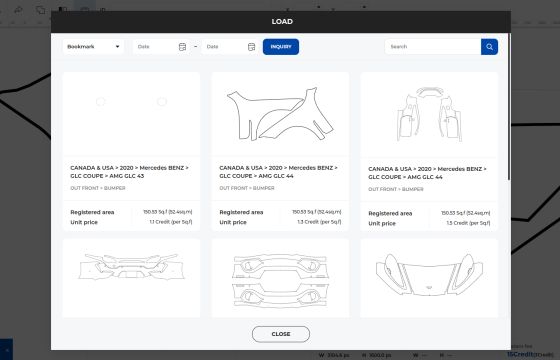Image resolution: width=560 pixels, height=360 pixels.
Task: Close the LOAD dialog with CLOSE button
Action: coord(281,334)
